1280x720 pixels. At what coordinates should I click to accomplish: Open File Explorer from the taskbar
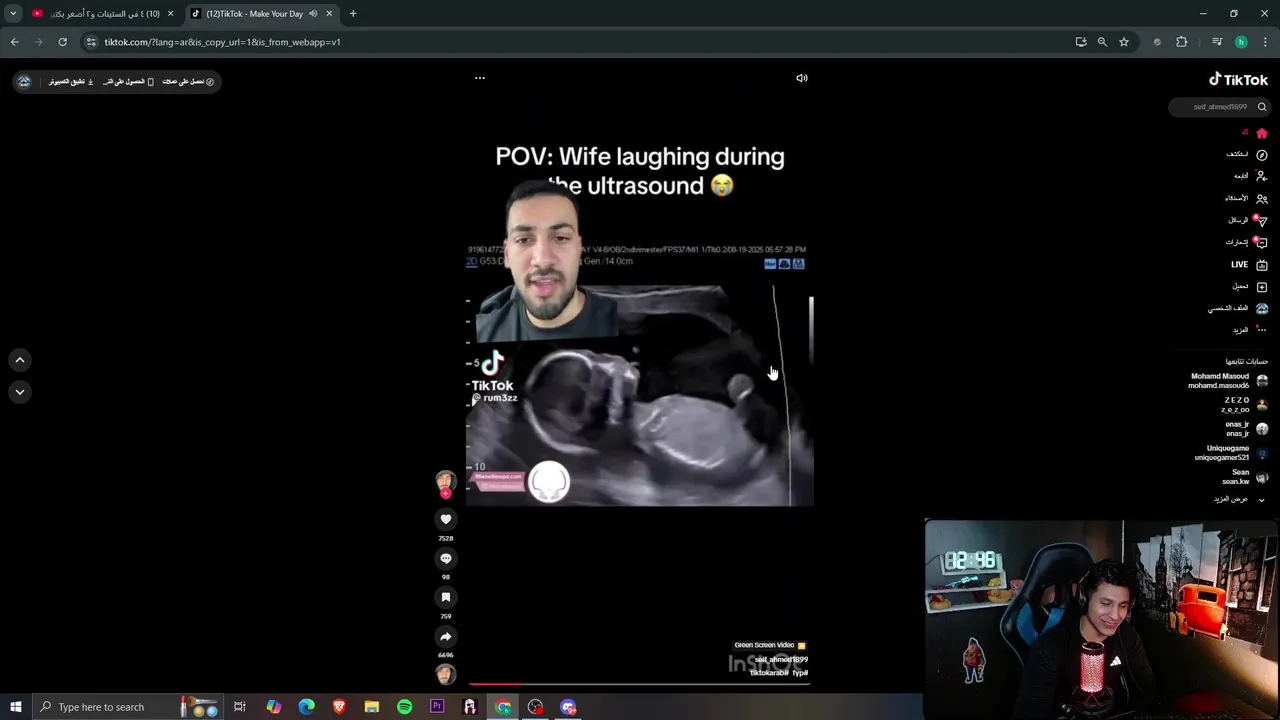(372, 707)
